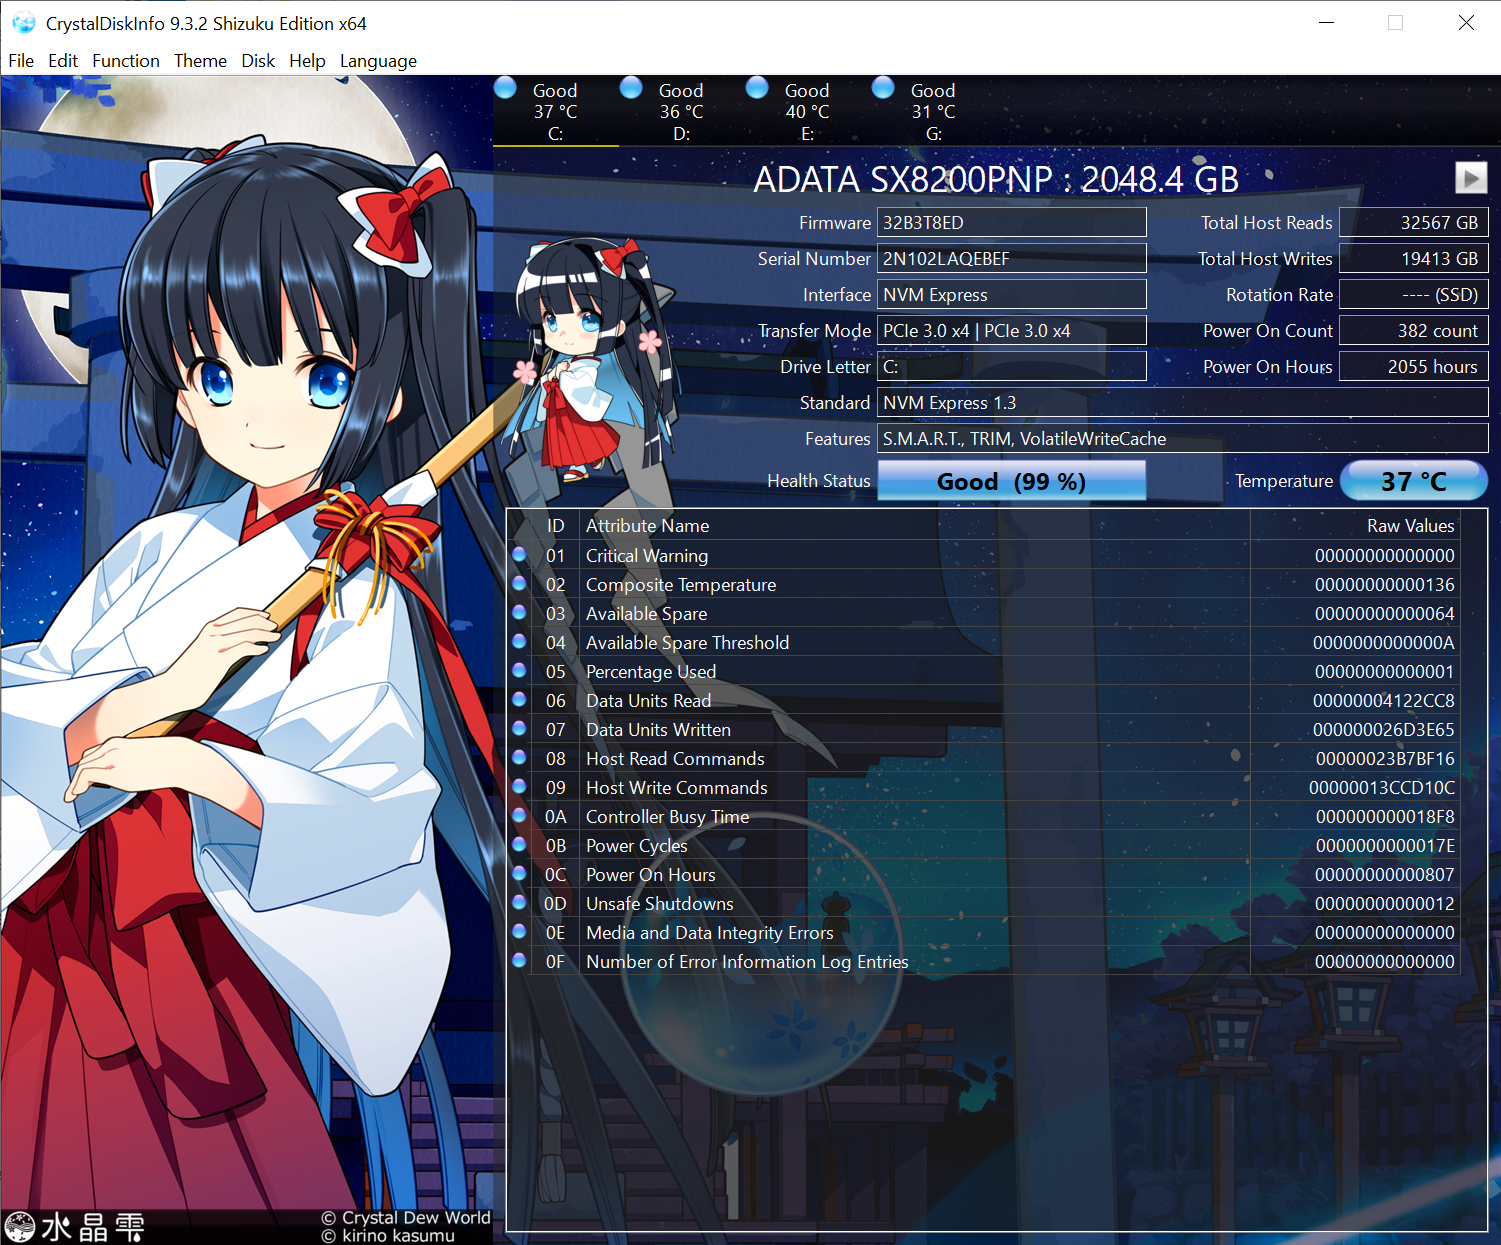This screenshot has width=1501, height=1245.
Task: Click status dot for Power On Hours row
Action: point(519,873)
